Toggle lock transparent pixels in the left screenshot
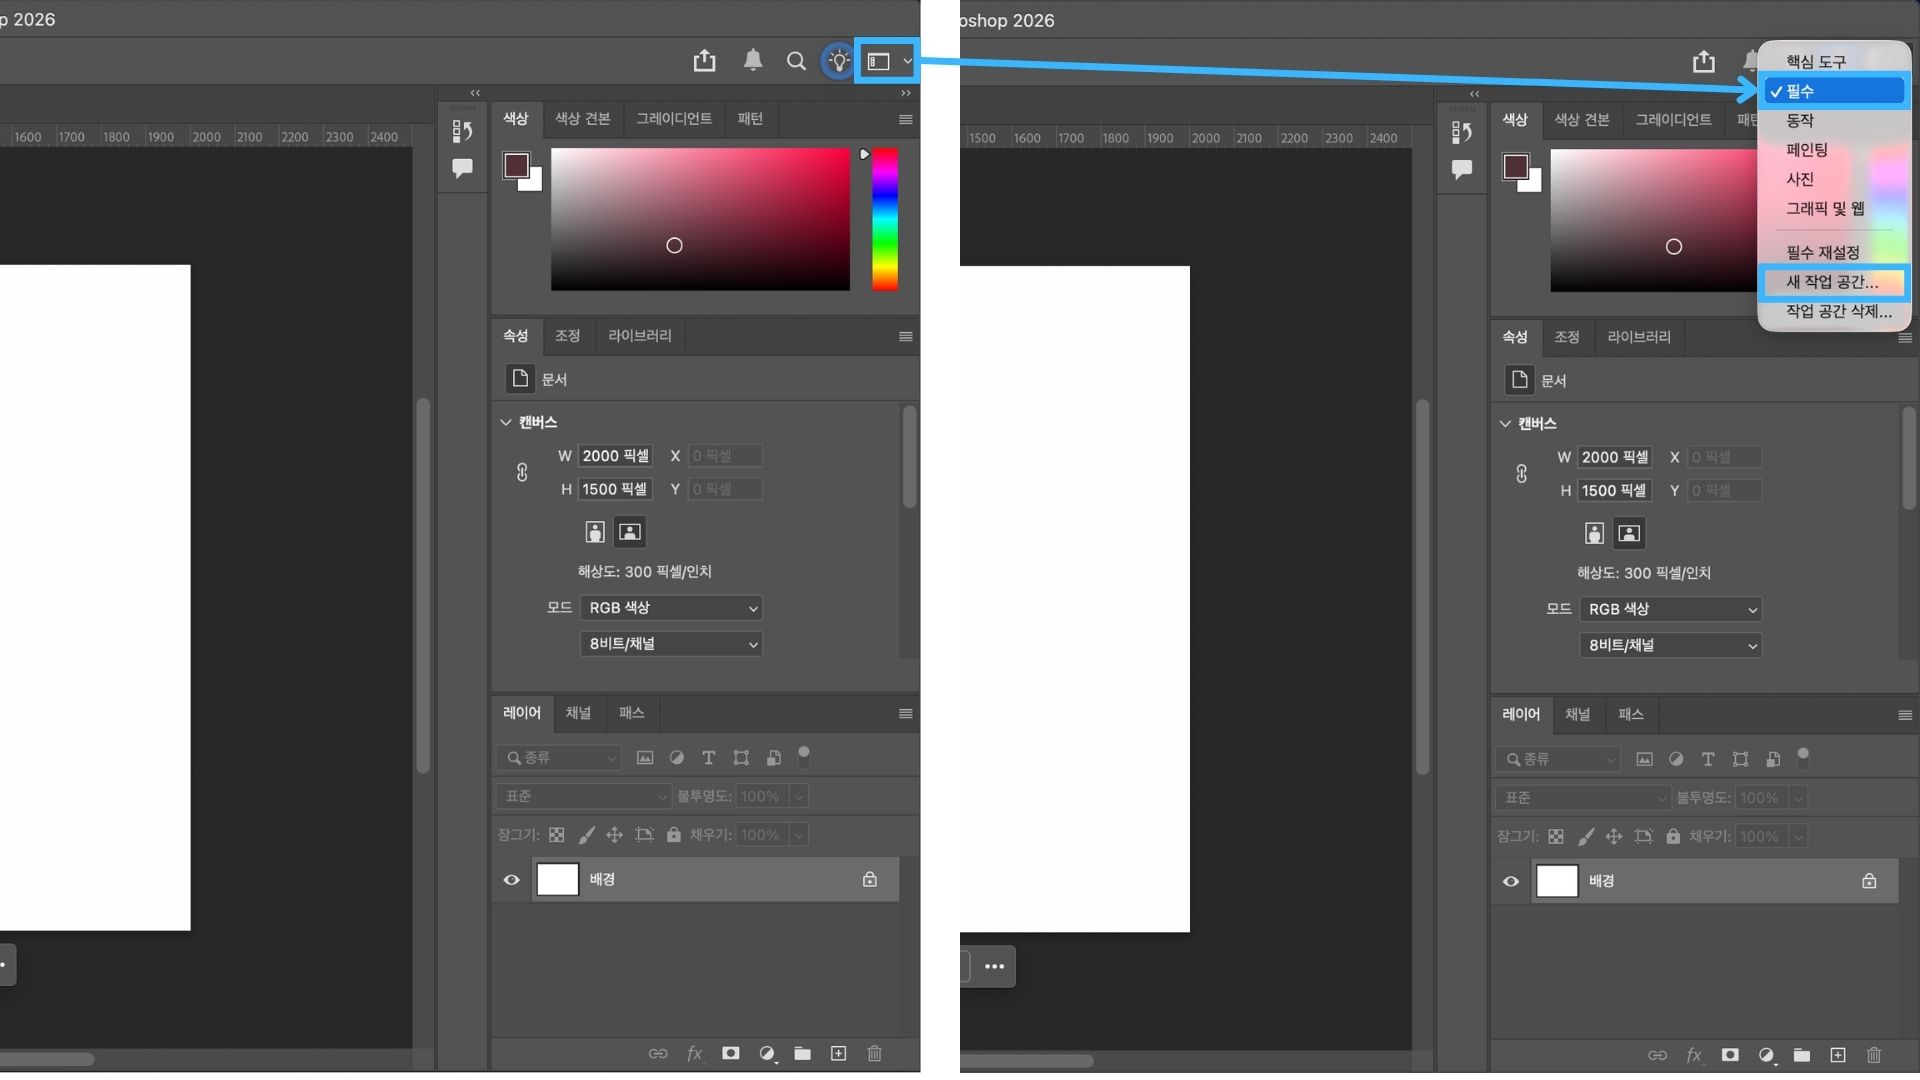The width and height of the screenshot is (1920, 1080). tap(556, 835)
